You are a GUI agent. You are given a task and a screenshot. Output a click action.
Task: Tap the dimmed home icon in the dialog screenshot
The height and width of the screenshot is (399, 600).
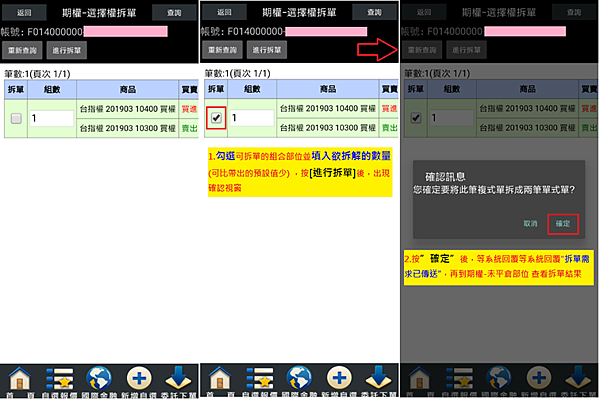(x=420, y=379)
